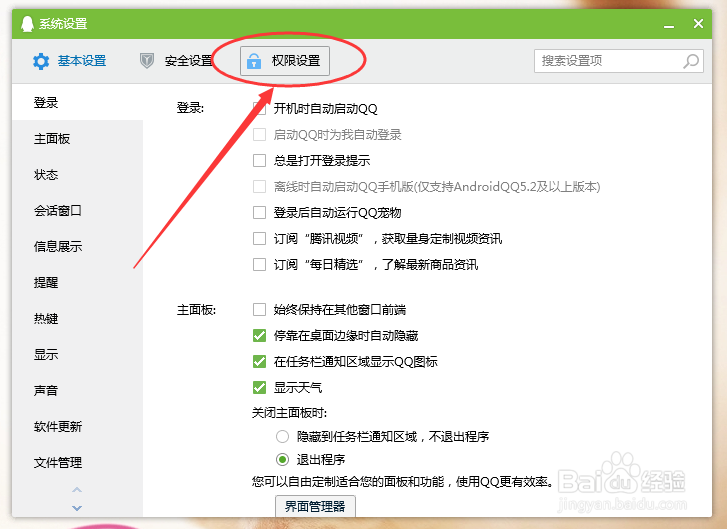Open 信息展示 settings in sidebar
This screenshot has height=529, width=727.
coord(77,247)
